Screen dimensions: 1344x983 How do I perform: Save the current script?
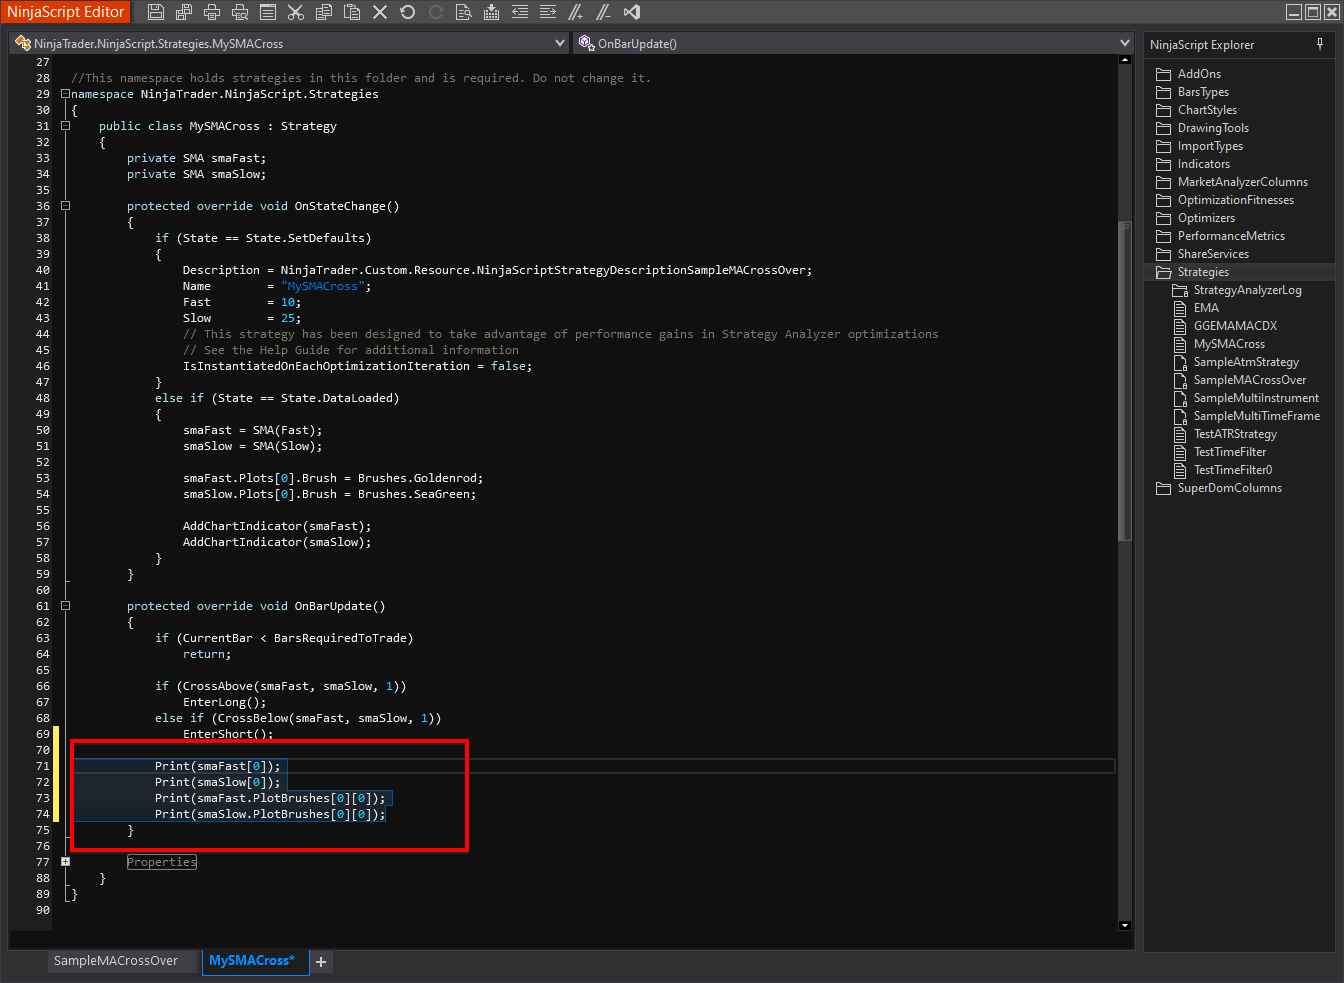pos(155,12)
